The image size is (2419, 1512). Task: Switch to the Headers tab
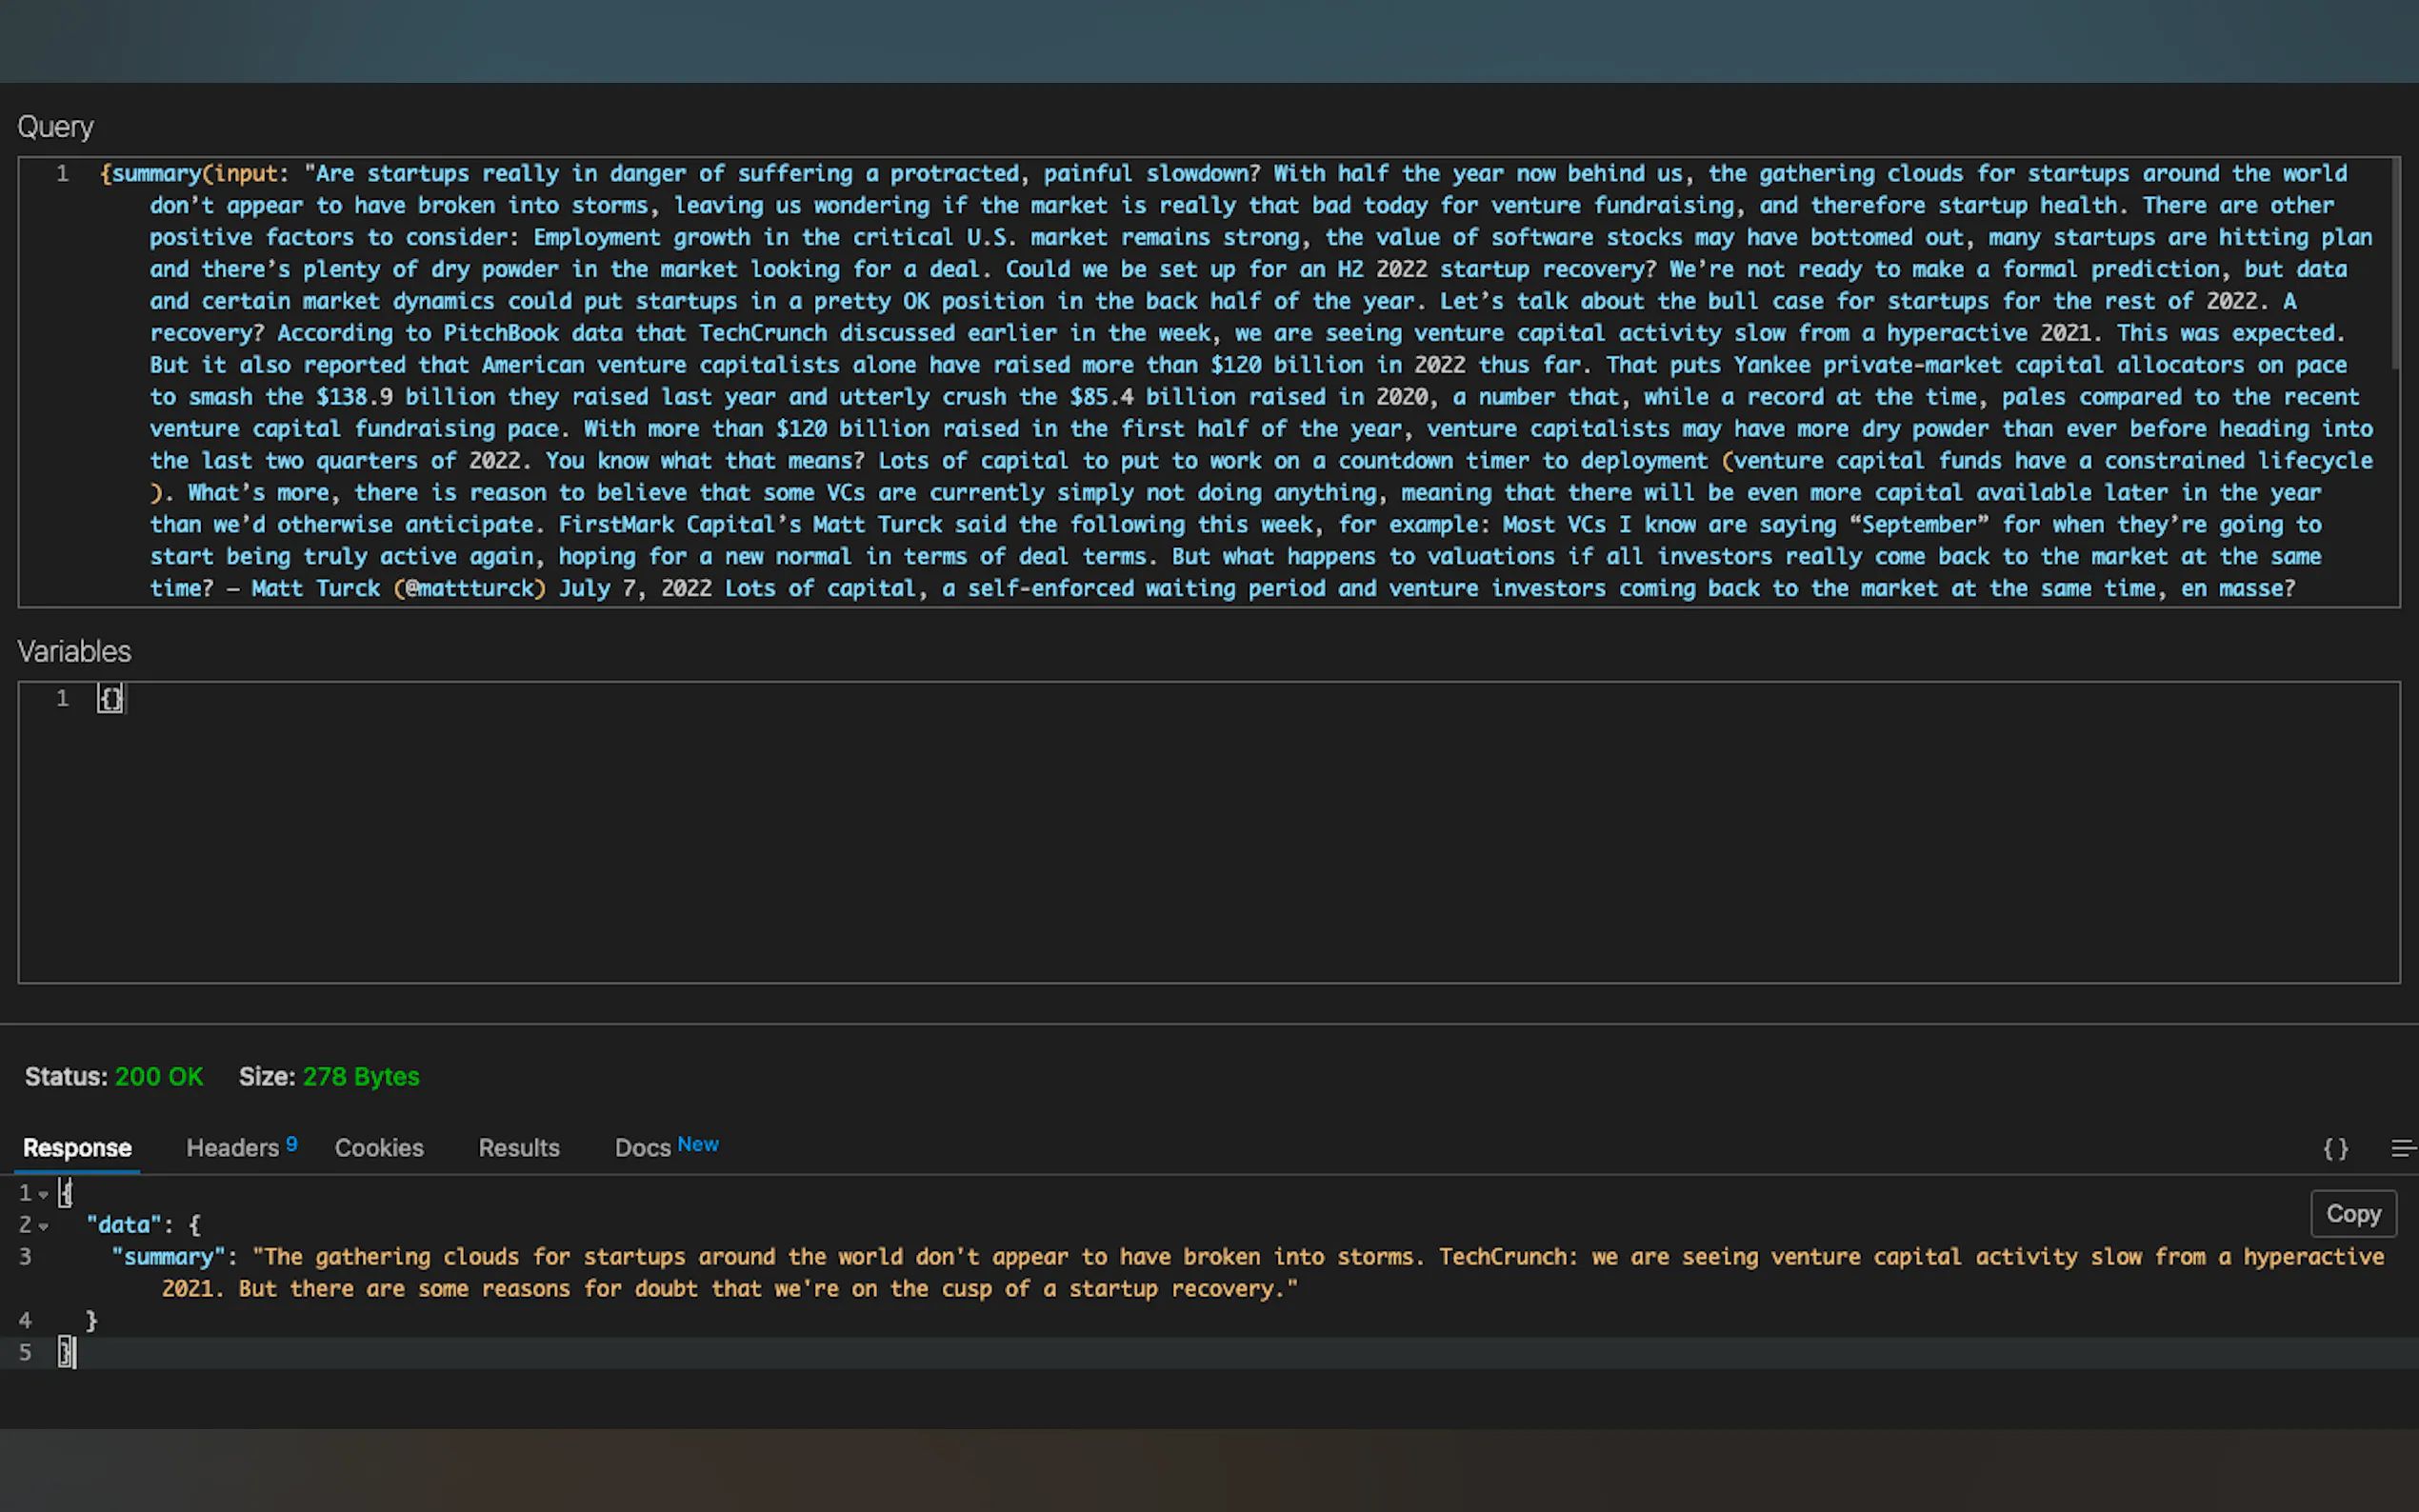pos(232,1148)
